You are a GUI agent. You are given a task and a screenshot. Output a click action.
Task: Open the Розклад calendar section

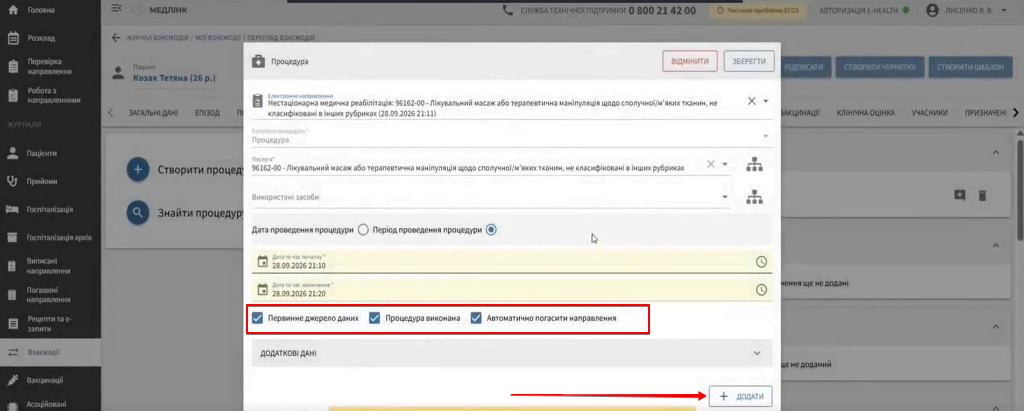[41, 38]
